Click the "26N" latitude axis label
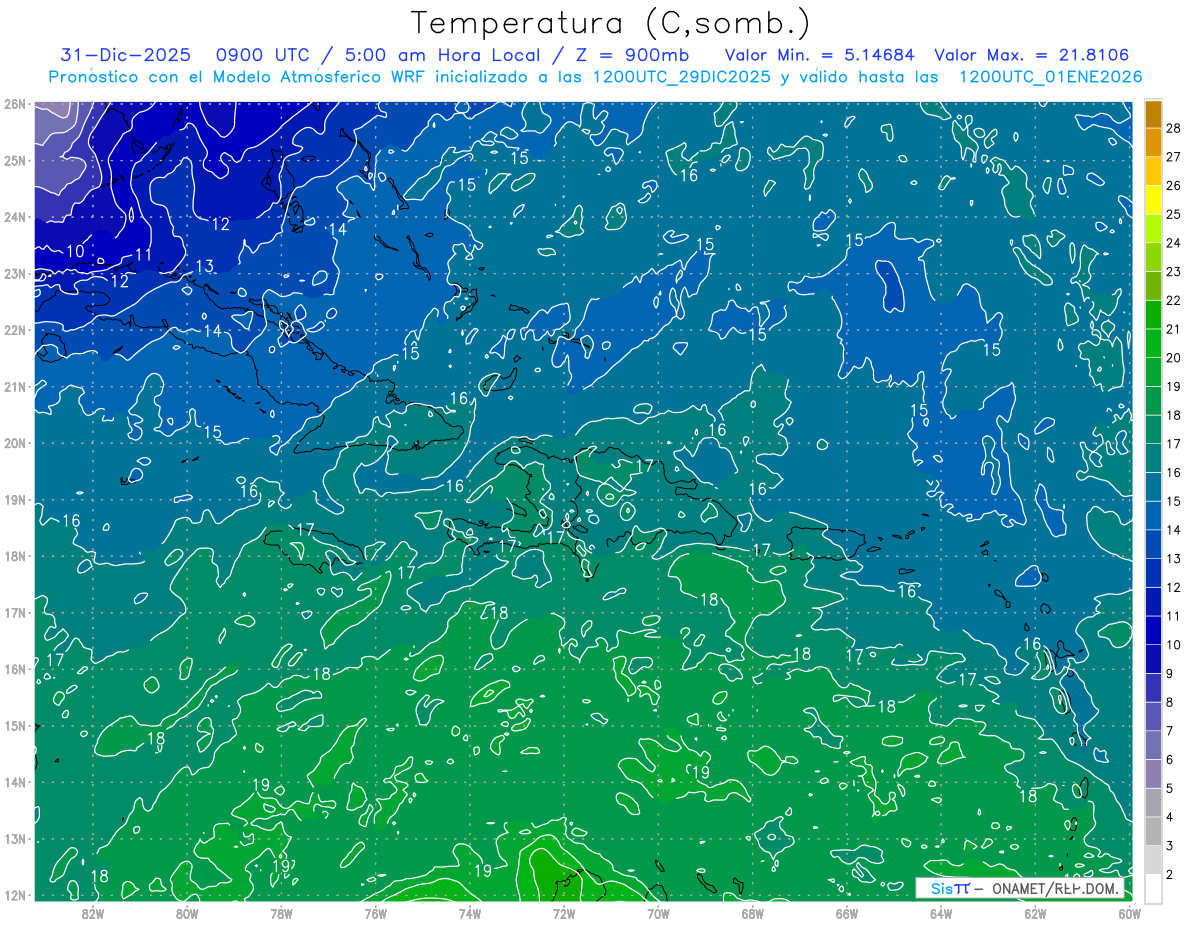 (x=14, y=104)
